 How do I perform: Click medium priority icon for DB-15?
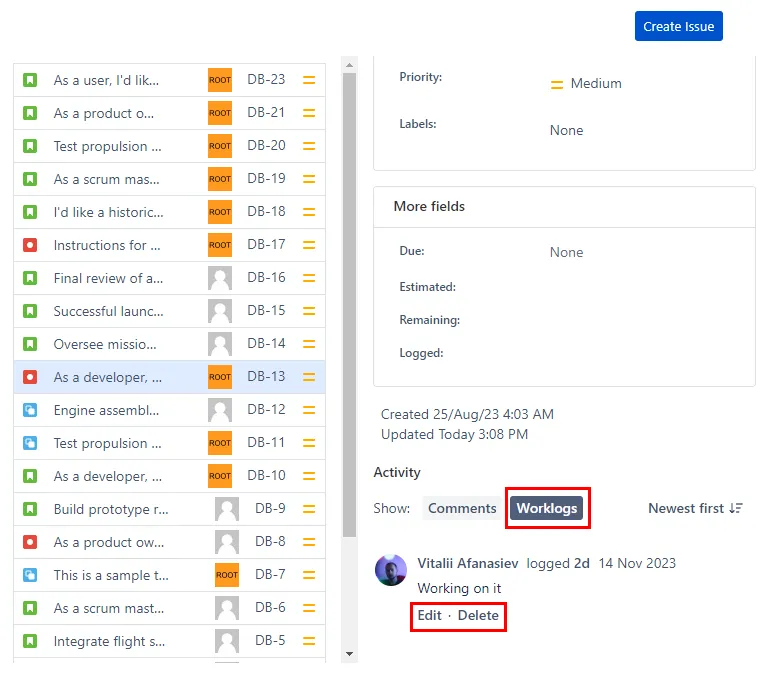309,311
